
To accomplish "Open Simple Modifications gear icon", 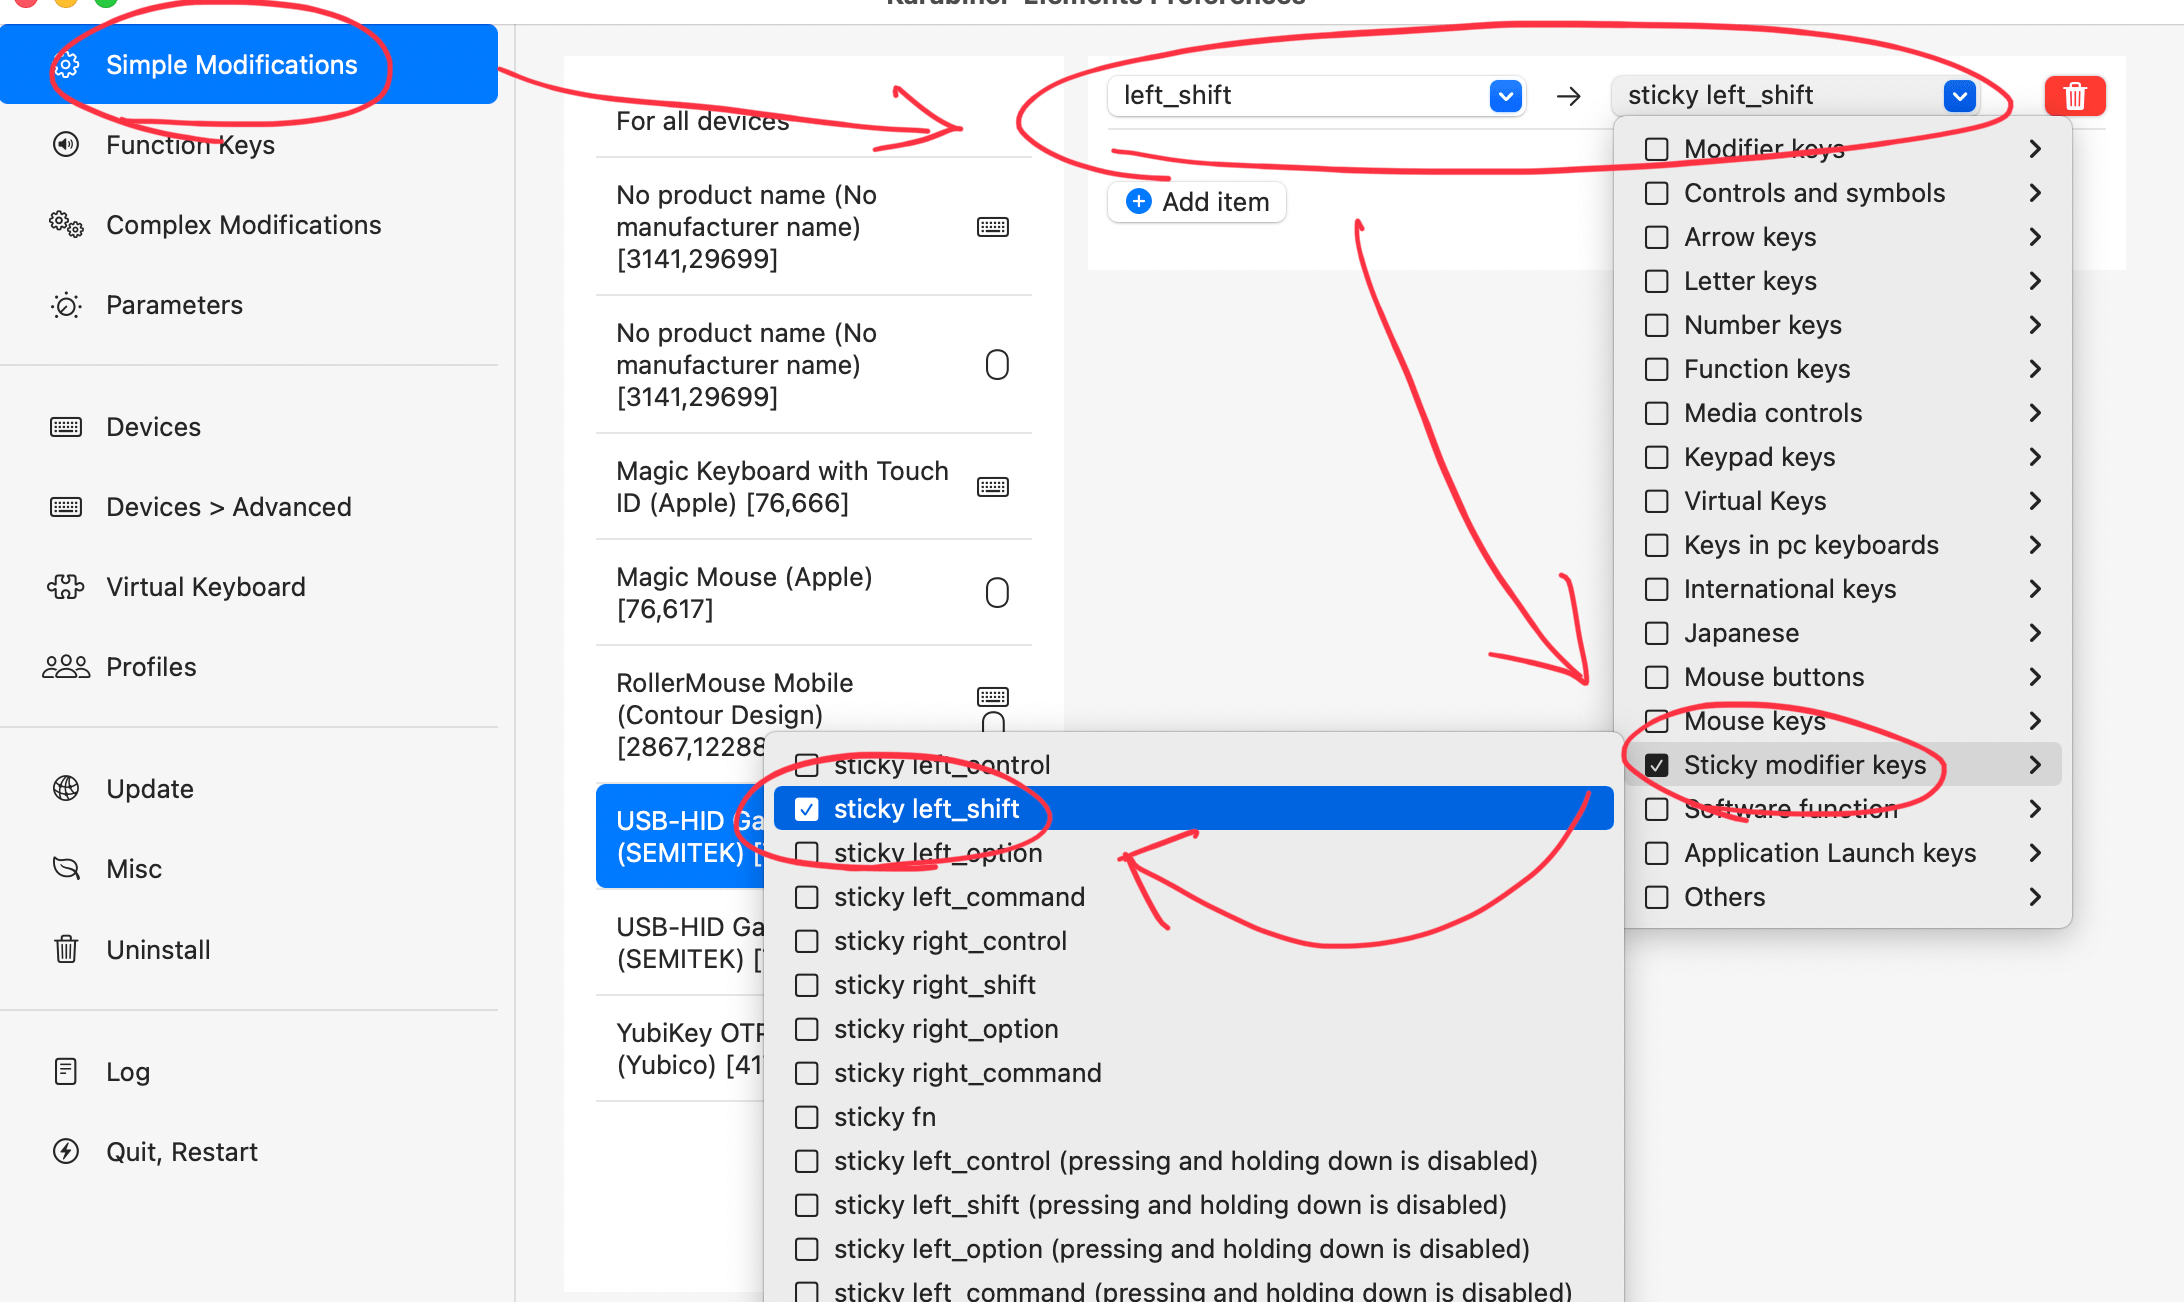I will point(66,65).
